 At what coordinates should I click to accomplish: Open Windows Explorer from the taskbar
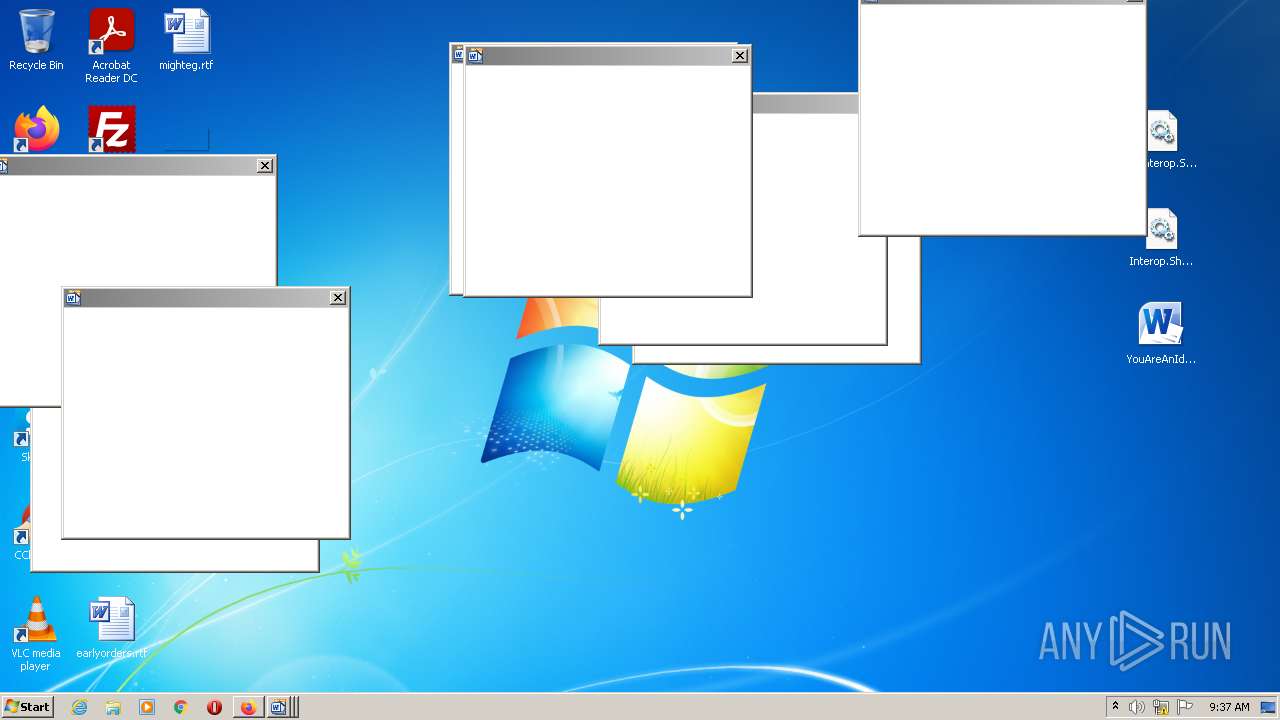pyautogui.click(x=113, y=707)
